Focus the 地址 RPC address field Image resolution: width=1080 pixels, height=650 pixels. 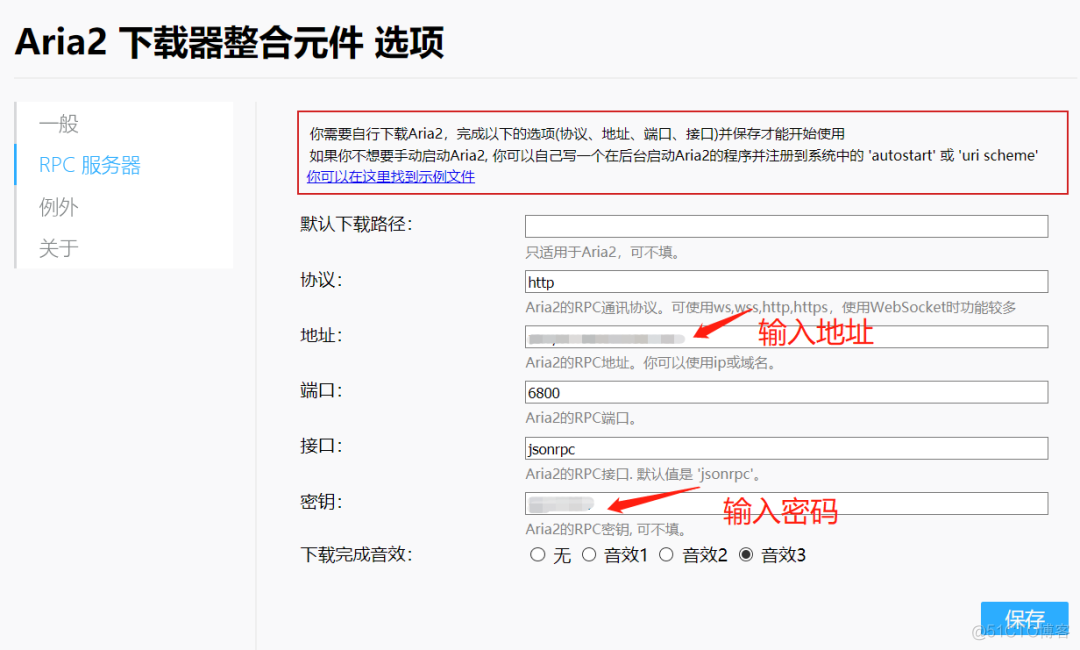pos(786,337)
